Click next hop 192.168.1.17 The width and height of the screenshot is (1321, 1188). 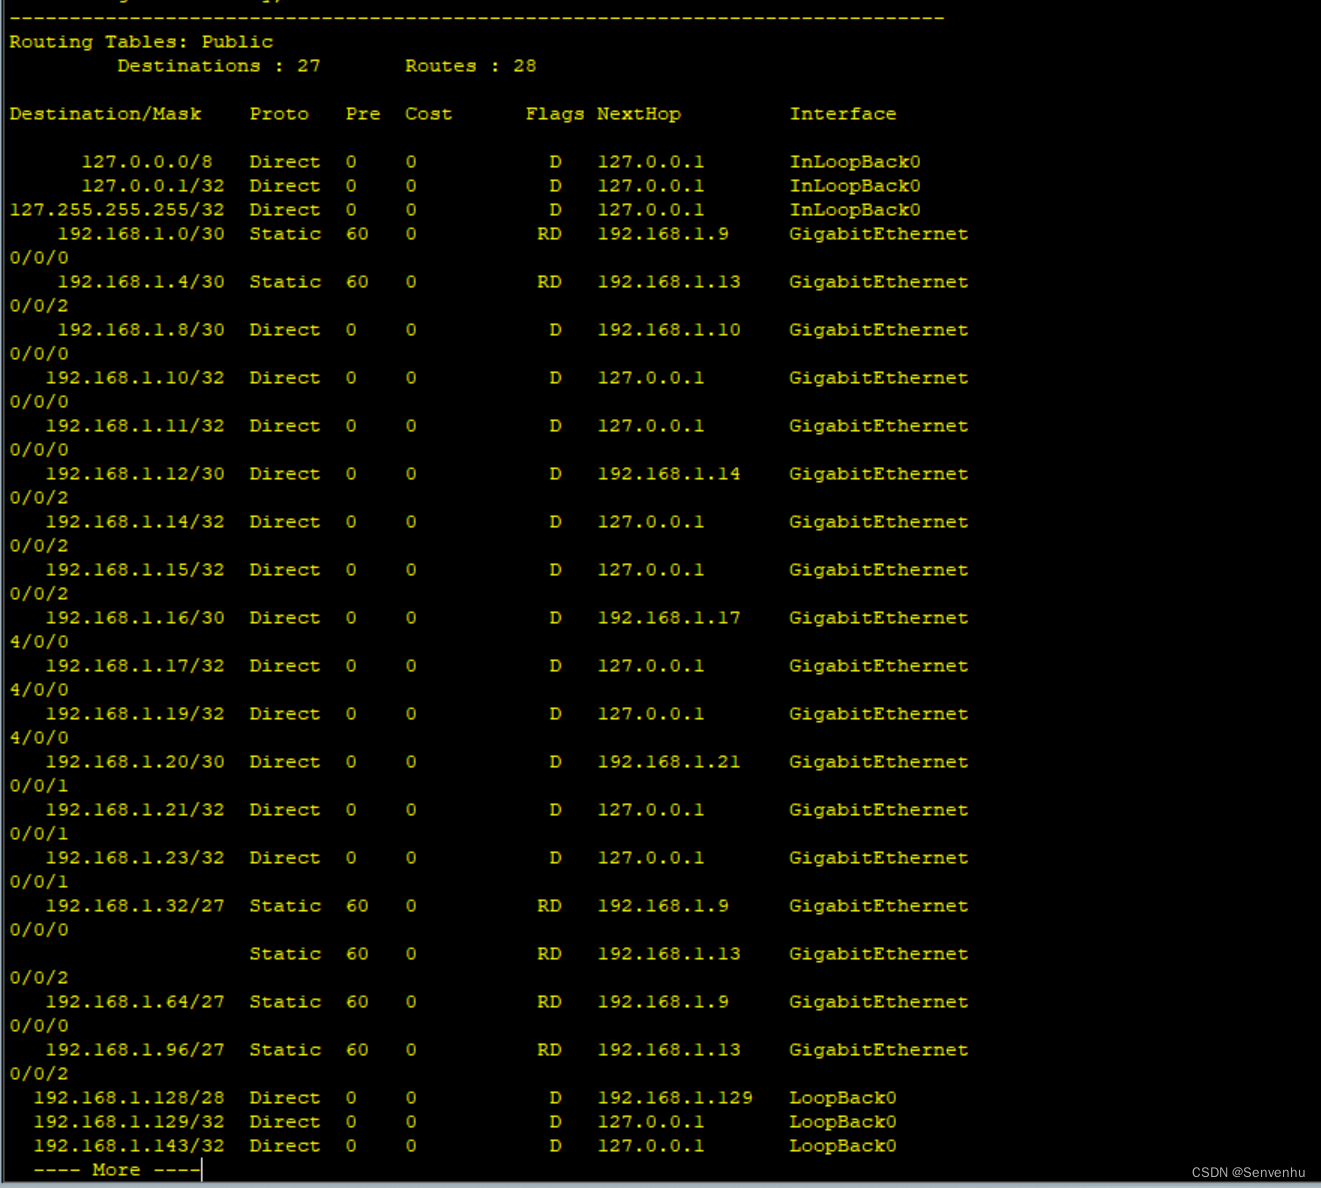[x=669, y=618]
